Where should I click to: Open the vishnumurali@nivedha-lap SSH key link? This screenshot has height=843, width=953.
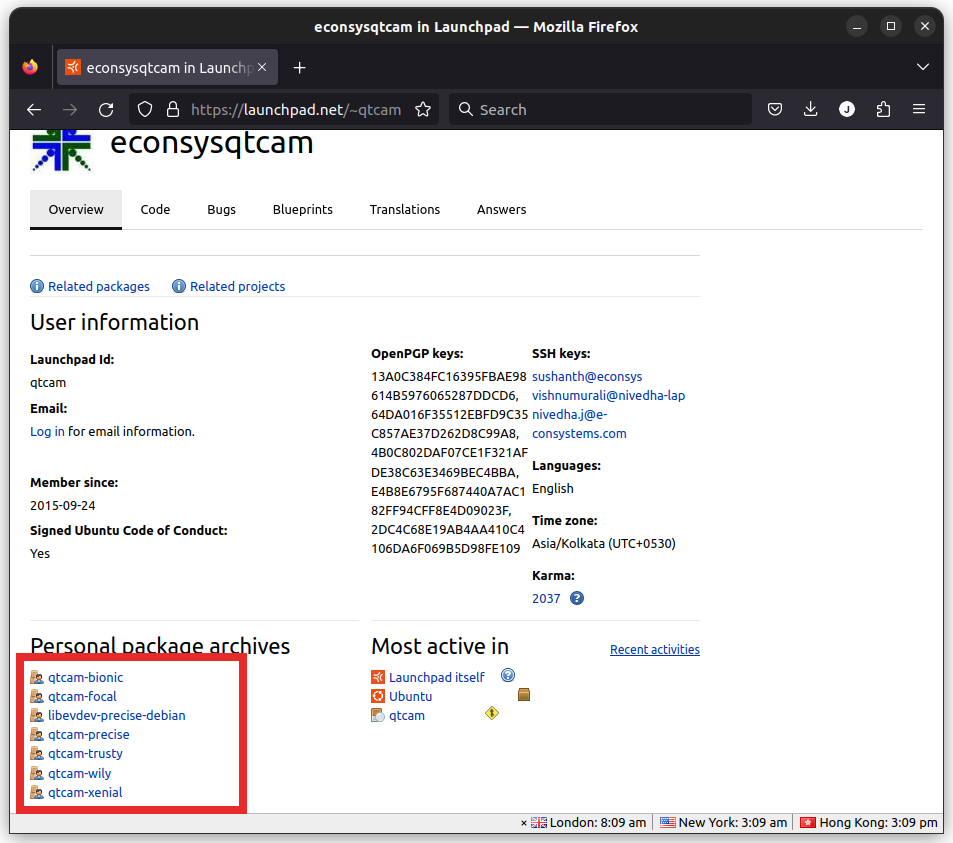click(608, 396)
